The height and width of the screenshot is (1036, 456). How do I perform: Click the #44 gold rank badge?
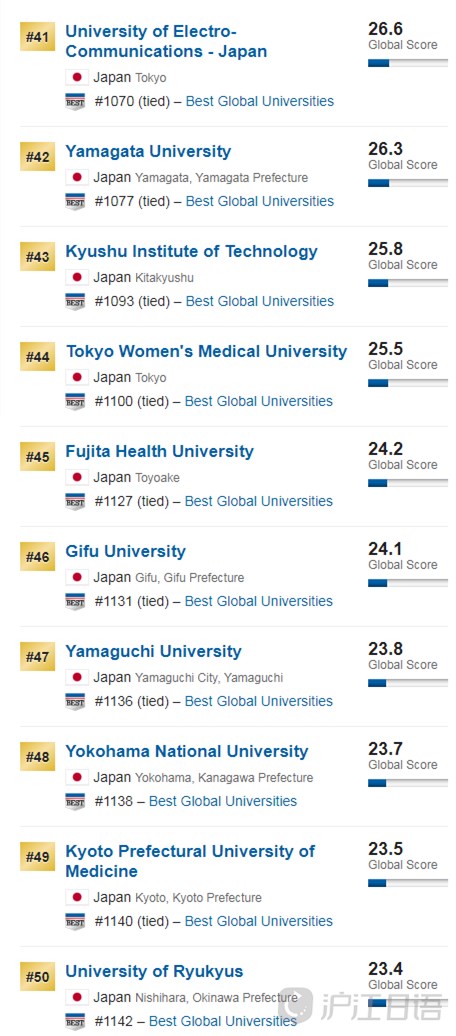click(x=38, y=357)
